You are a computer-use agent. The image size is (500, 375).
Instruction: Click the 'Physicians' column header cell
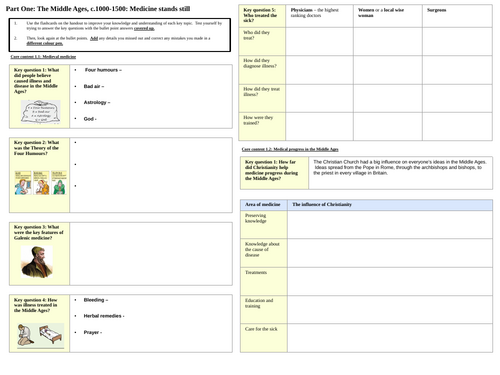coord(319,16)
